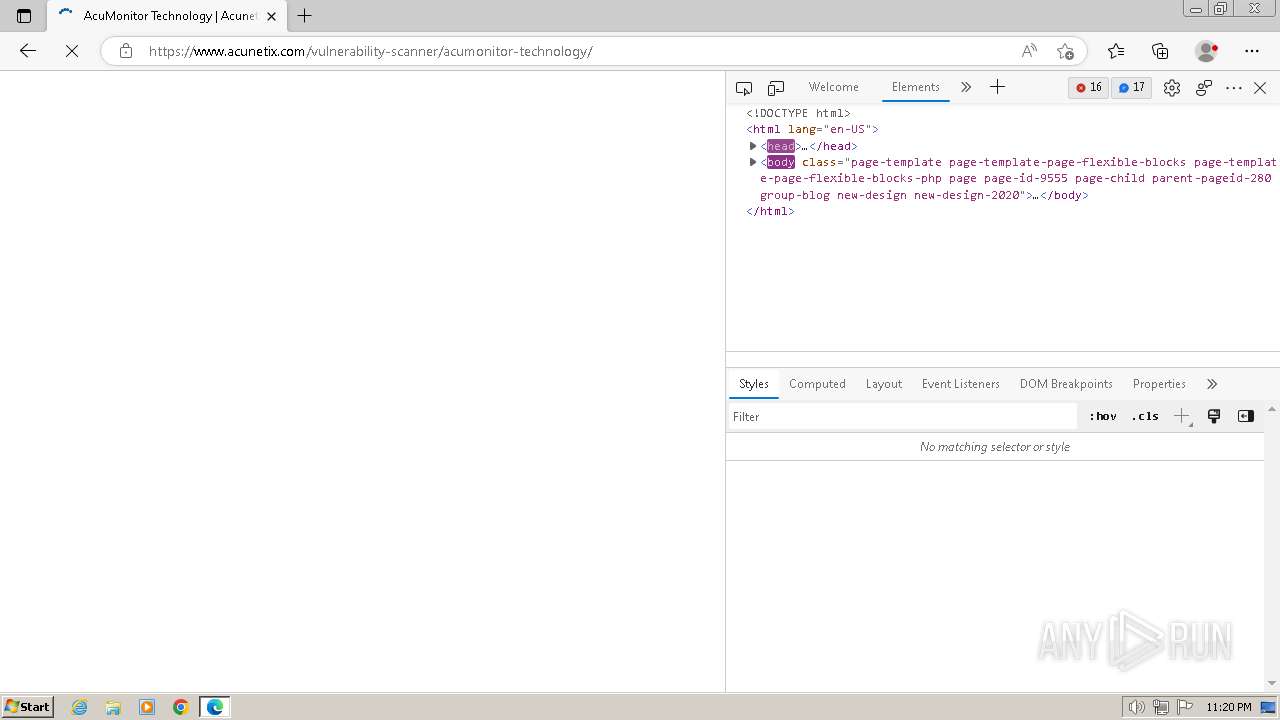Toggle the .cls element classes panel
1280x720 pixels.
[1145, 417]
